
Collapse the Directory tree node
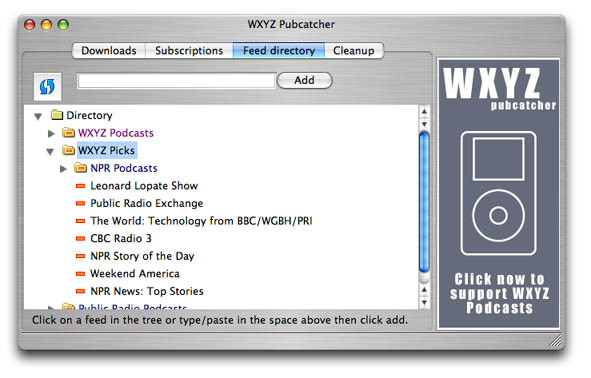click(38, 116)
